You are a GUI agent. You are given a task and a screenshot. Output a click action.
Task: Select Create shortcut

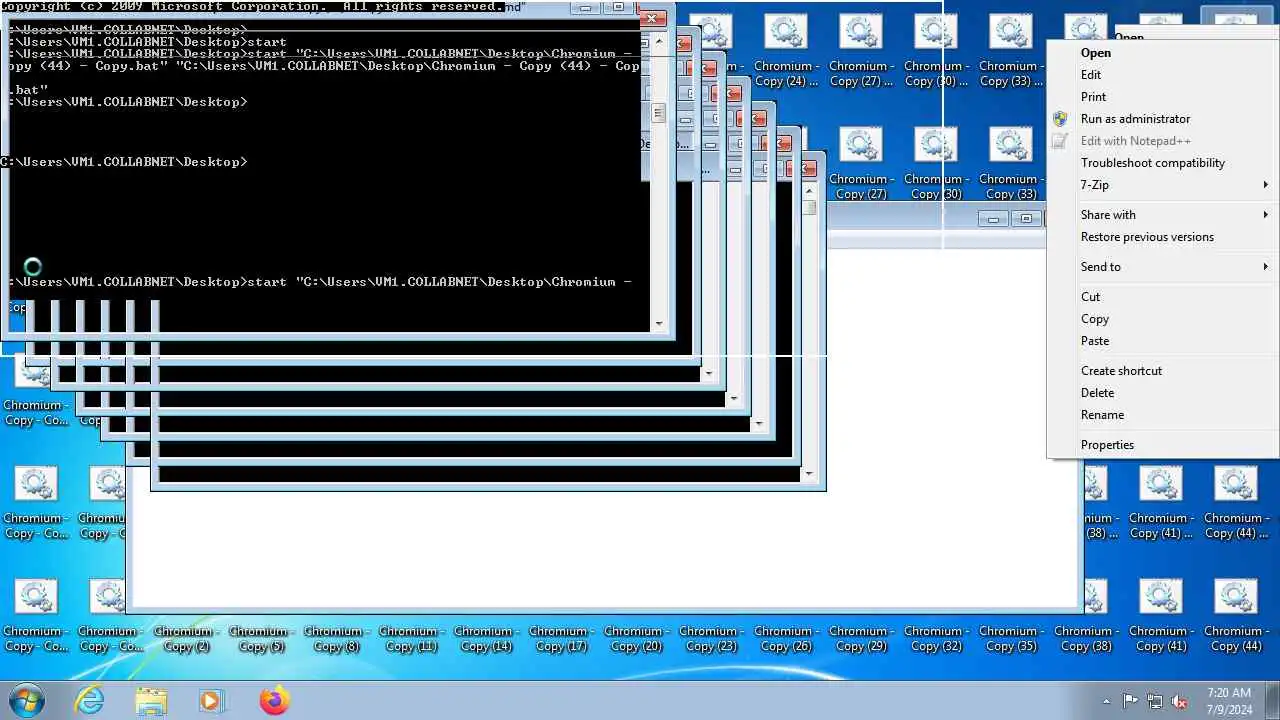pos(1162,371)
